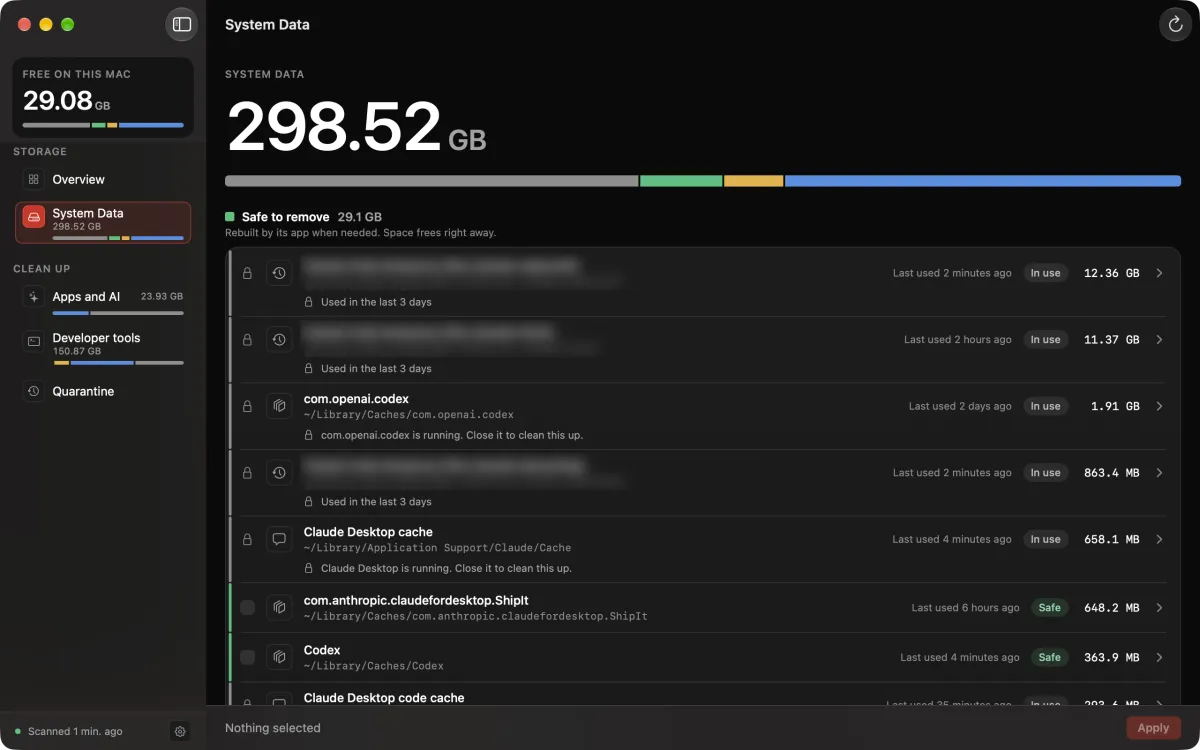
Task: Click the lock icon on the 863.4 MB row
Action: 247,473
